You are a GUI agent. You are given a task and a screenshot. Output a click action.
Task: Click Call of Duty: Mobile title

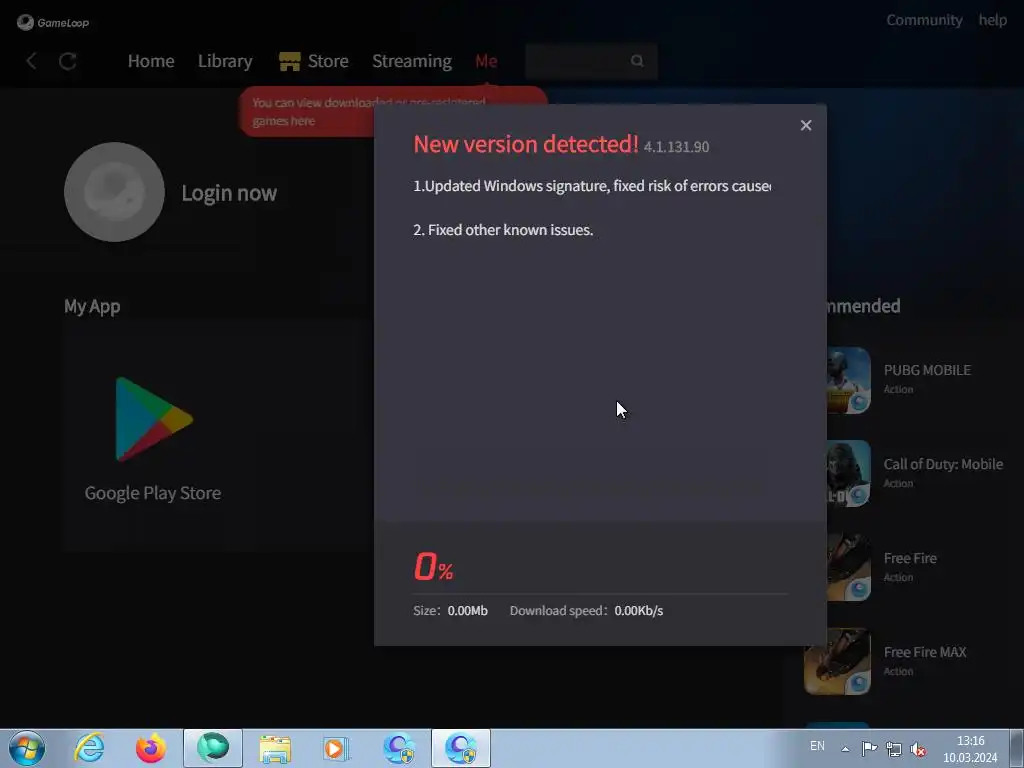(x=943, y=464)
